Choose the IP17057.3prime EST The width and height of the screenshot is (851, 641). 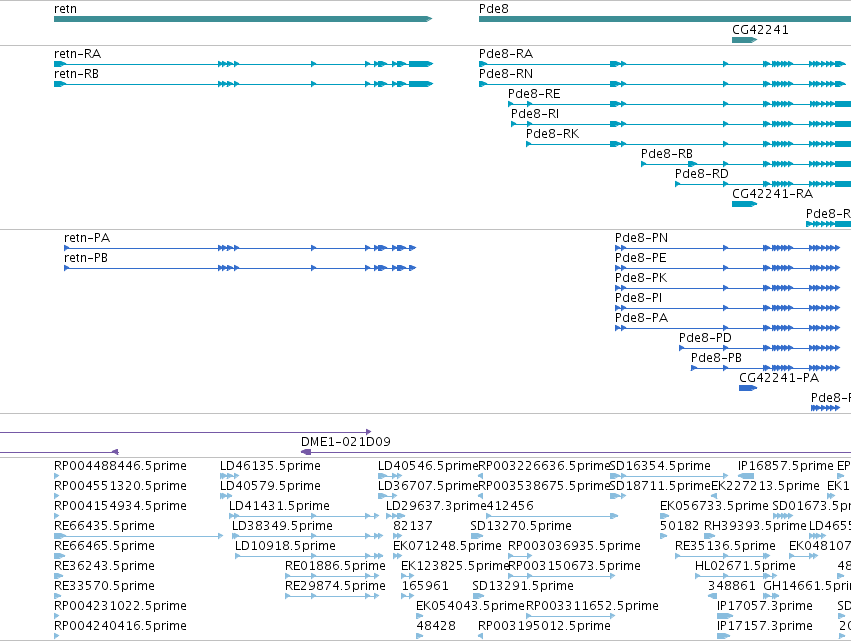pos(765,606)
